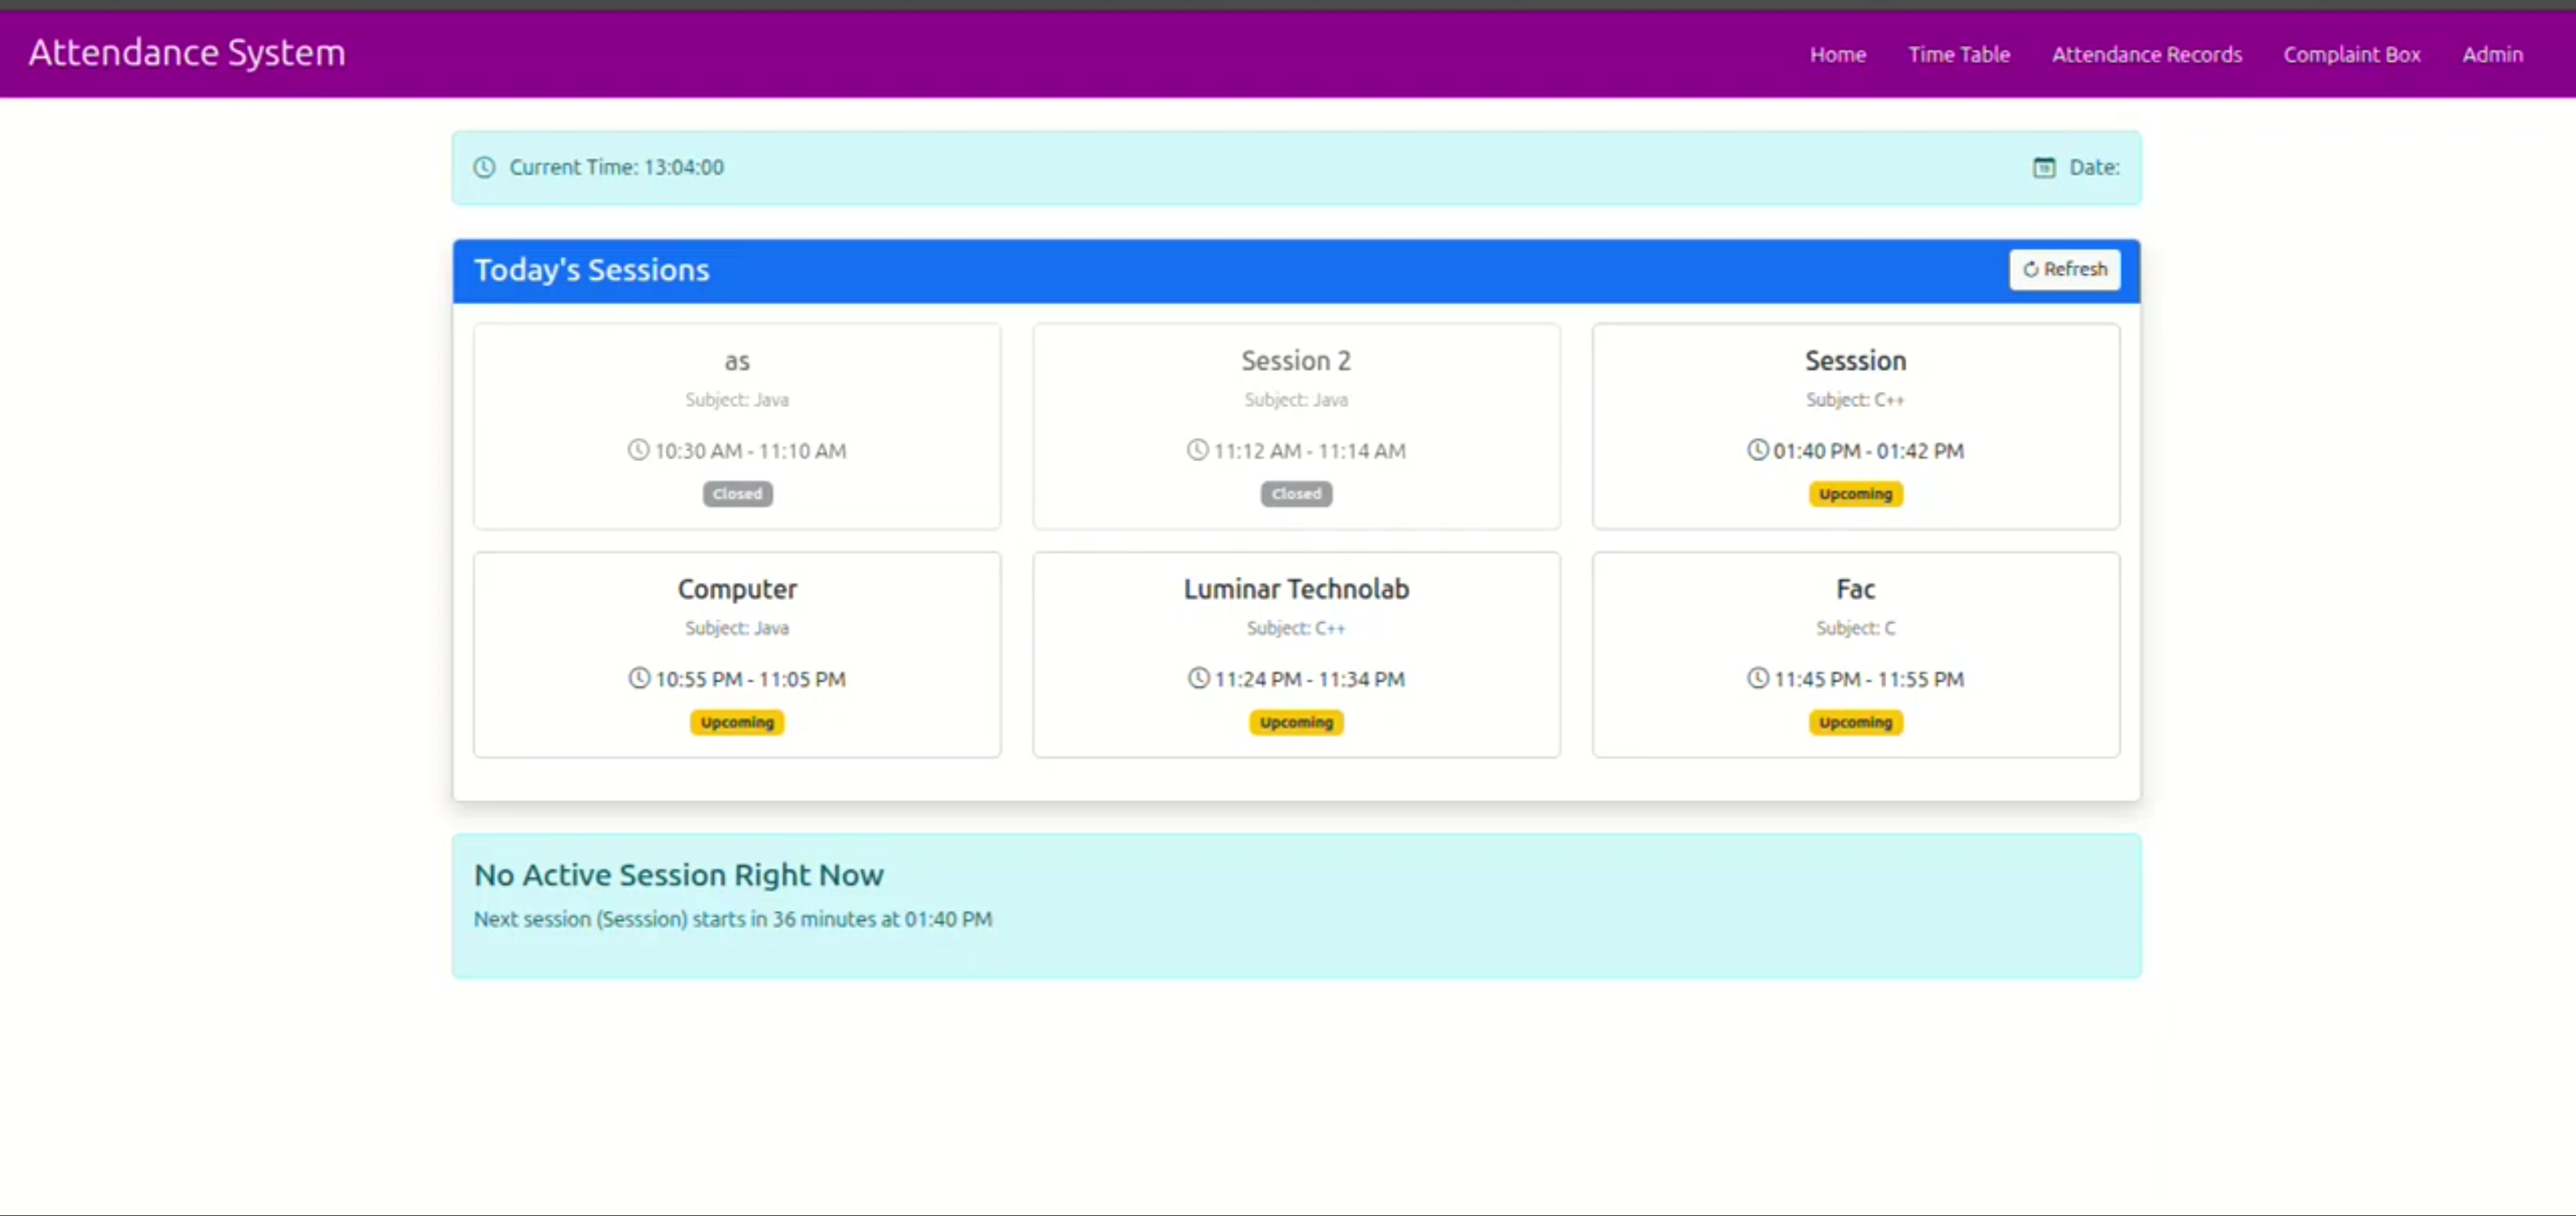The image size is (2576, 1216).
Task: Click Subject: Java on Session 2 card
Action: point(1296,400)
